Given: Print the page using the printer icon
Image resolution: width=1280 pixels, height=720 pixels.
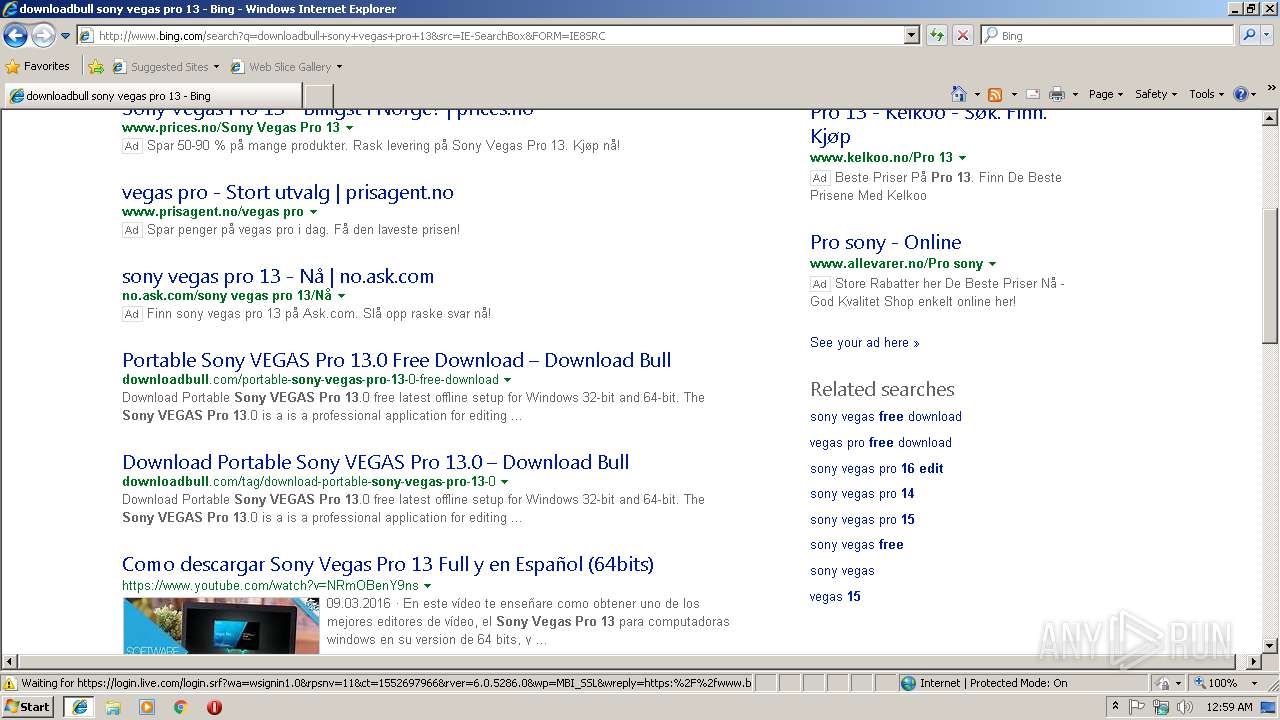Looking at the screenshot, I should point(1057,94).
